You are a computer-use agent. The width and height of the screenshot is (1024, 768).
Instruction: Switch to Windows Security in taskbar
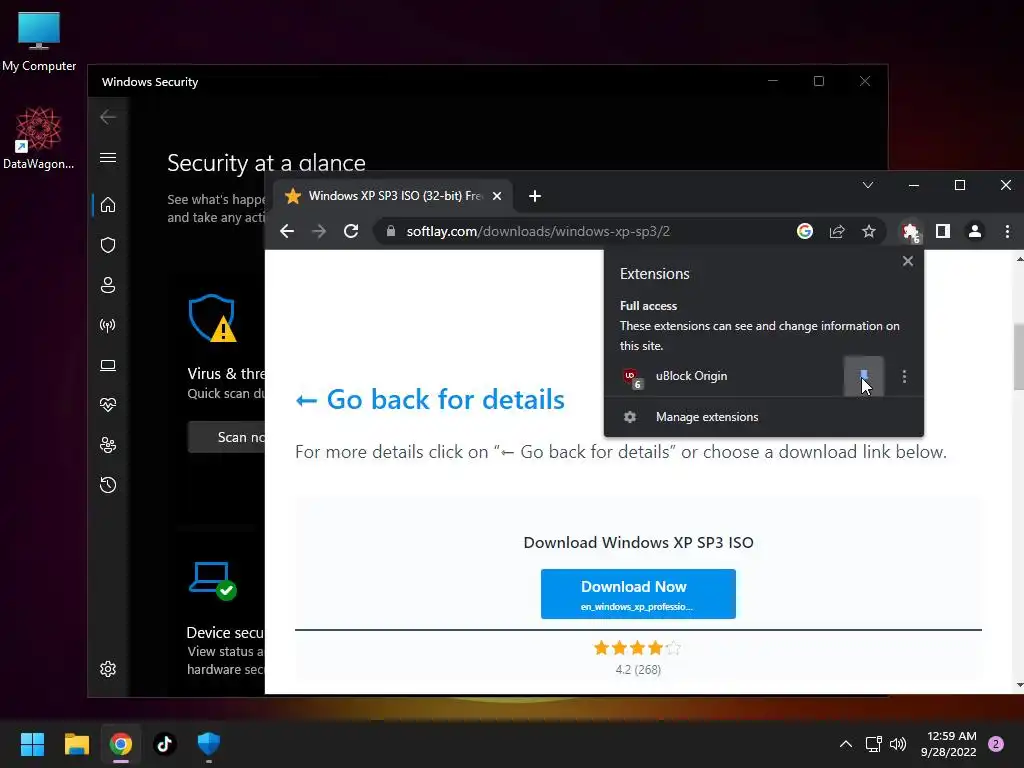click(x=209, y=744)
